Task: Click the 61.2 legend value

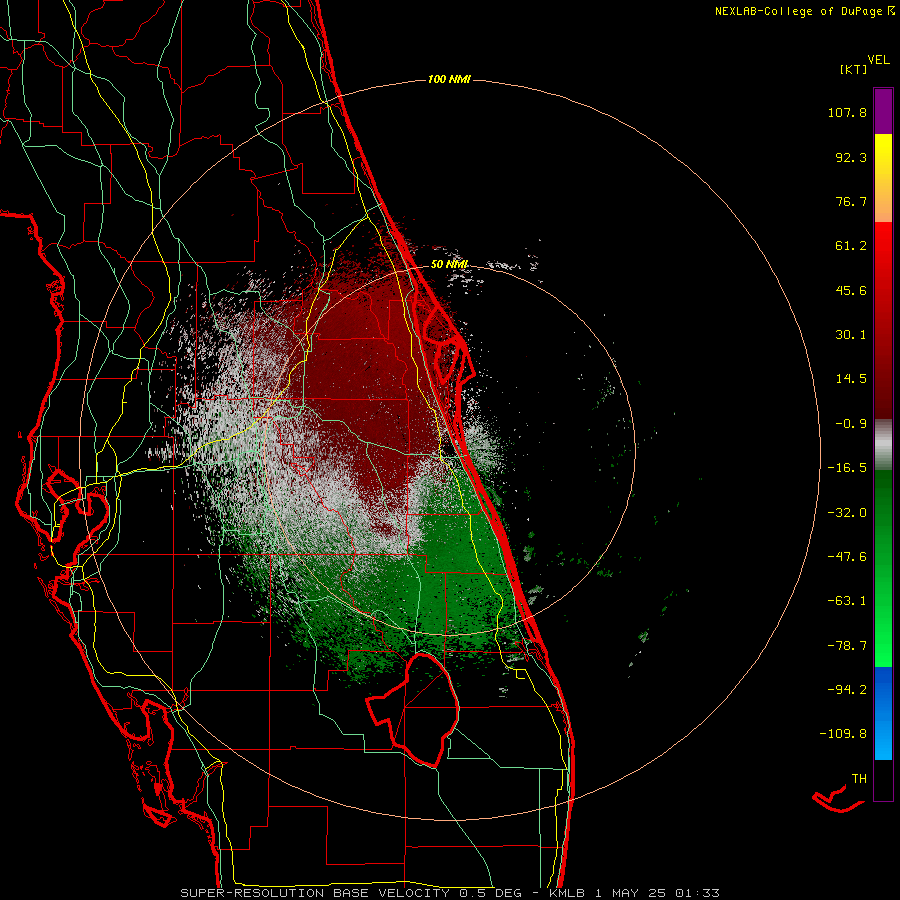Action: click(851, 246)
